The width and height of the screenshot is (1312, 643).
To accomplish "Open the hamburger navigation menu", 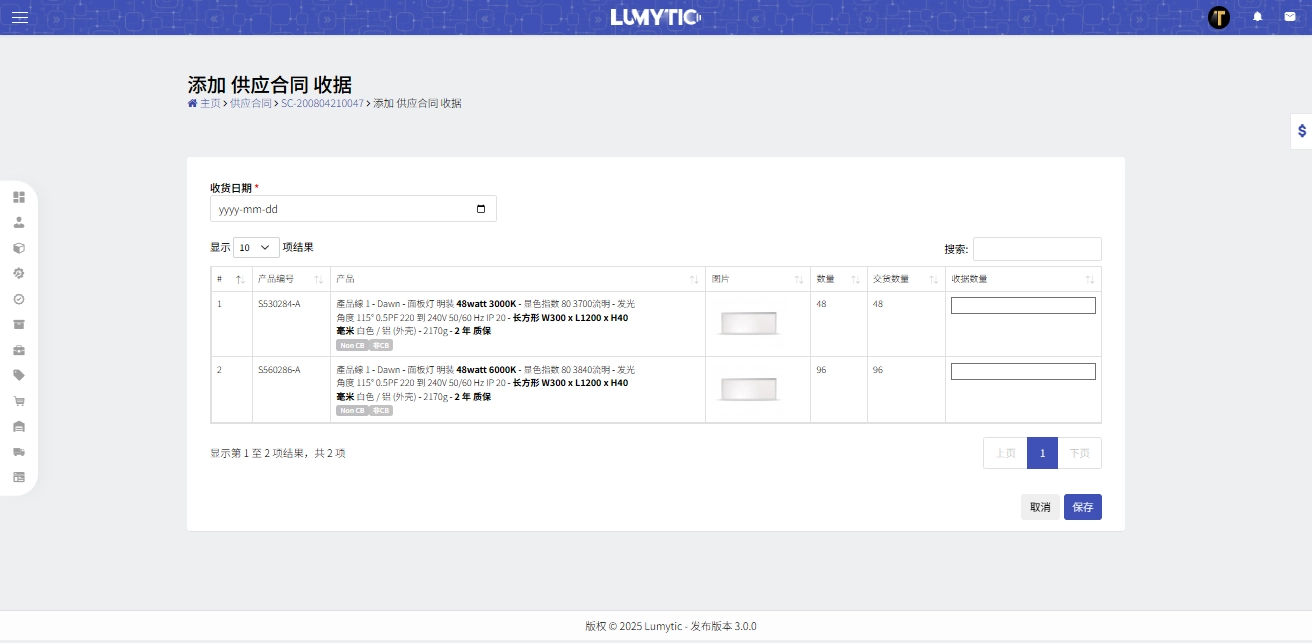I will click(x=19, y=16).
